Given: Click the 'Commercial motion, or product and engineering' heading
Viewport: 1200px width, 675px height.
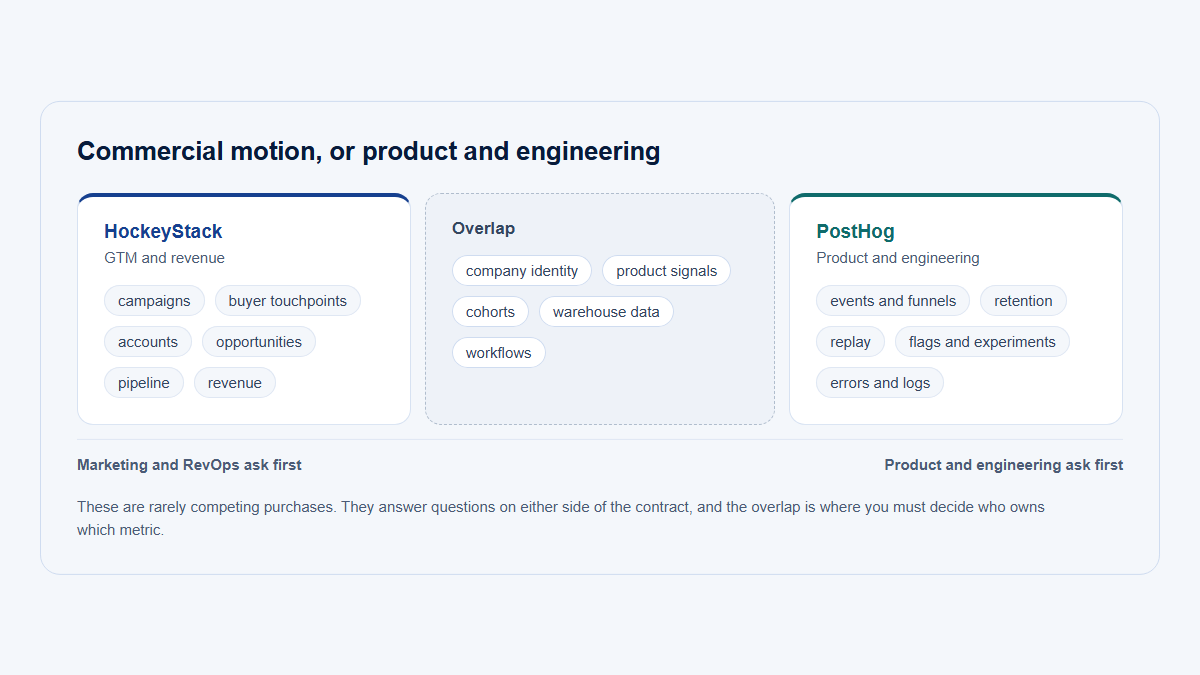Looking at the screenshot, I should coord(369,151).
